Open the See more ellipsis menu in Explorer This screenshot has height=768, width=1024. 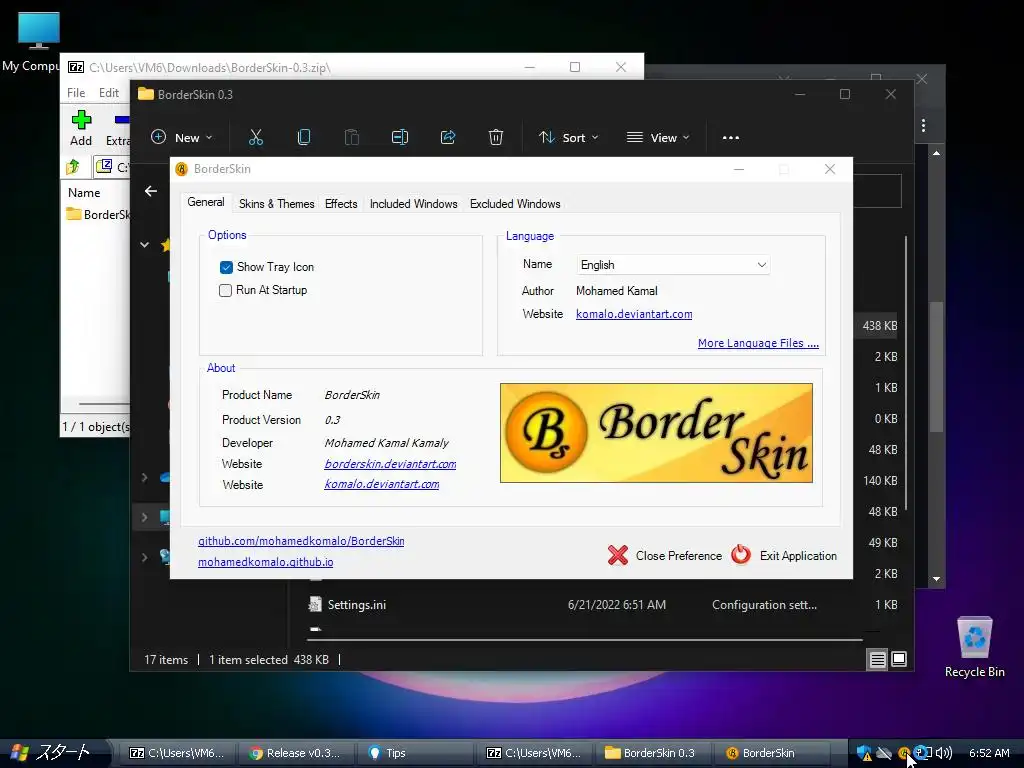[x=731, y=138]
